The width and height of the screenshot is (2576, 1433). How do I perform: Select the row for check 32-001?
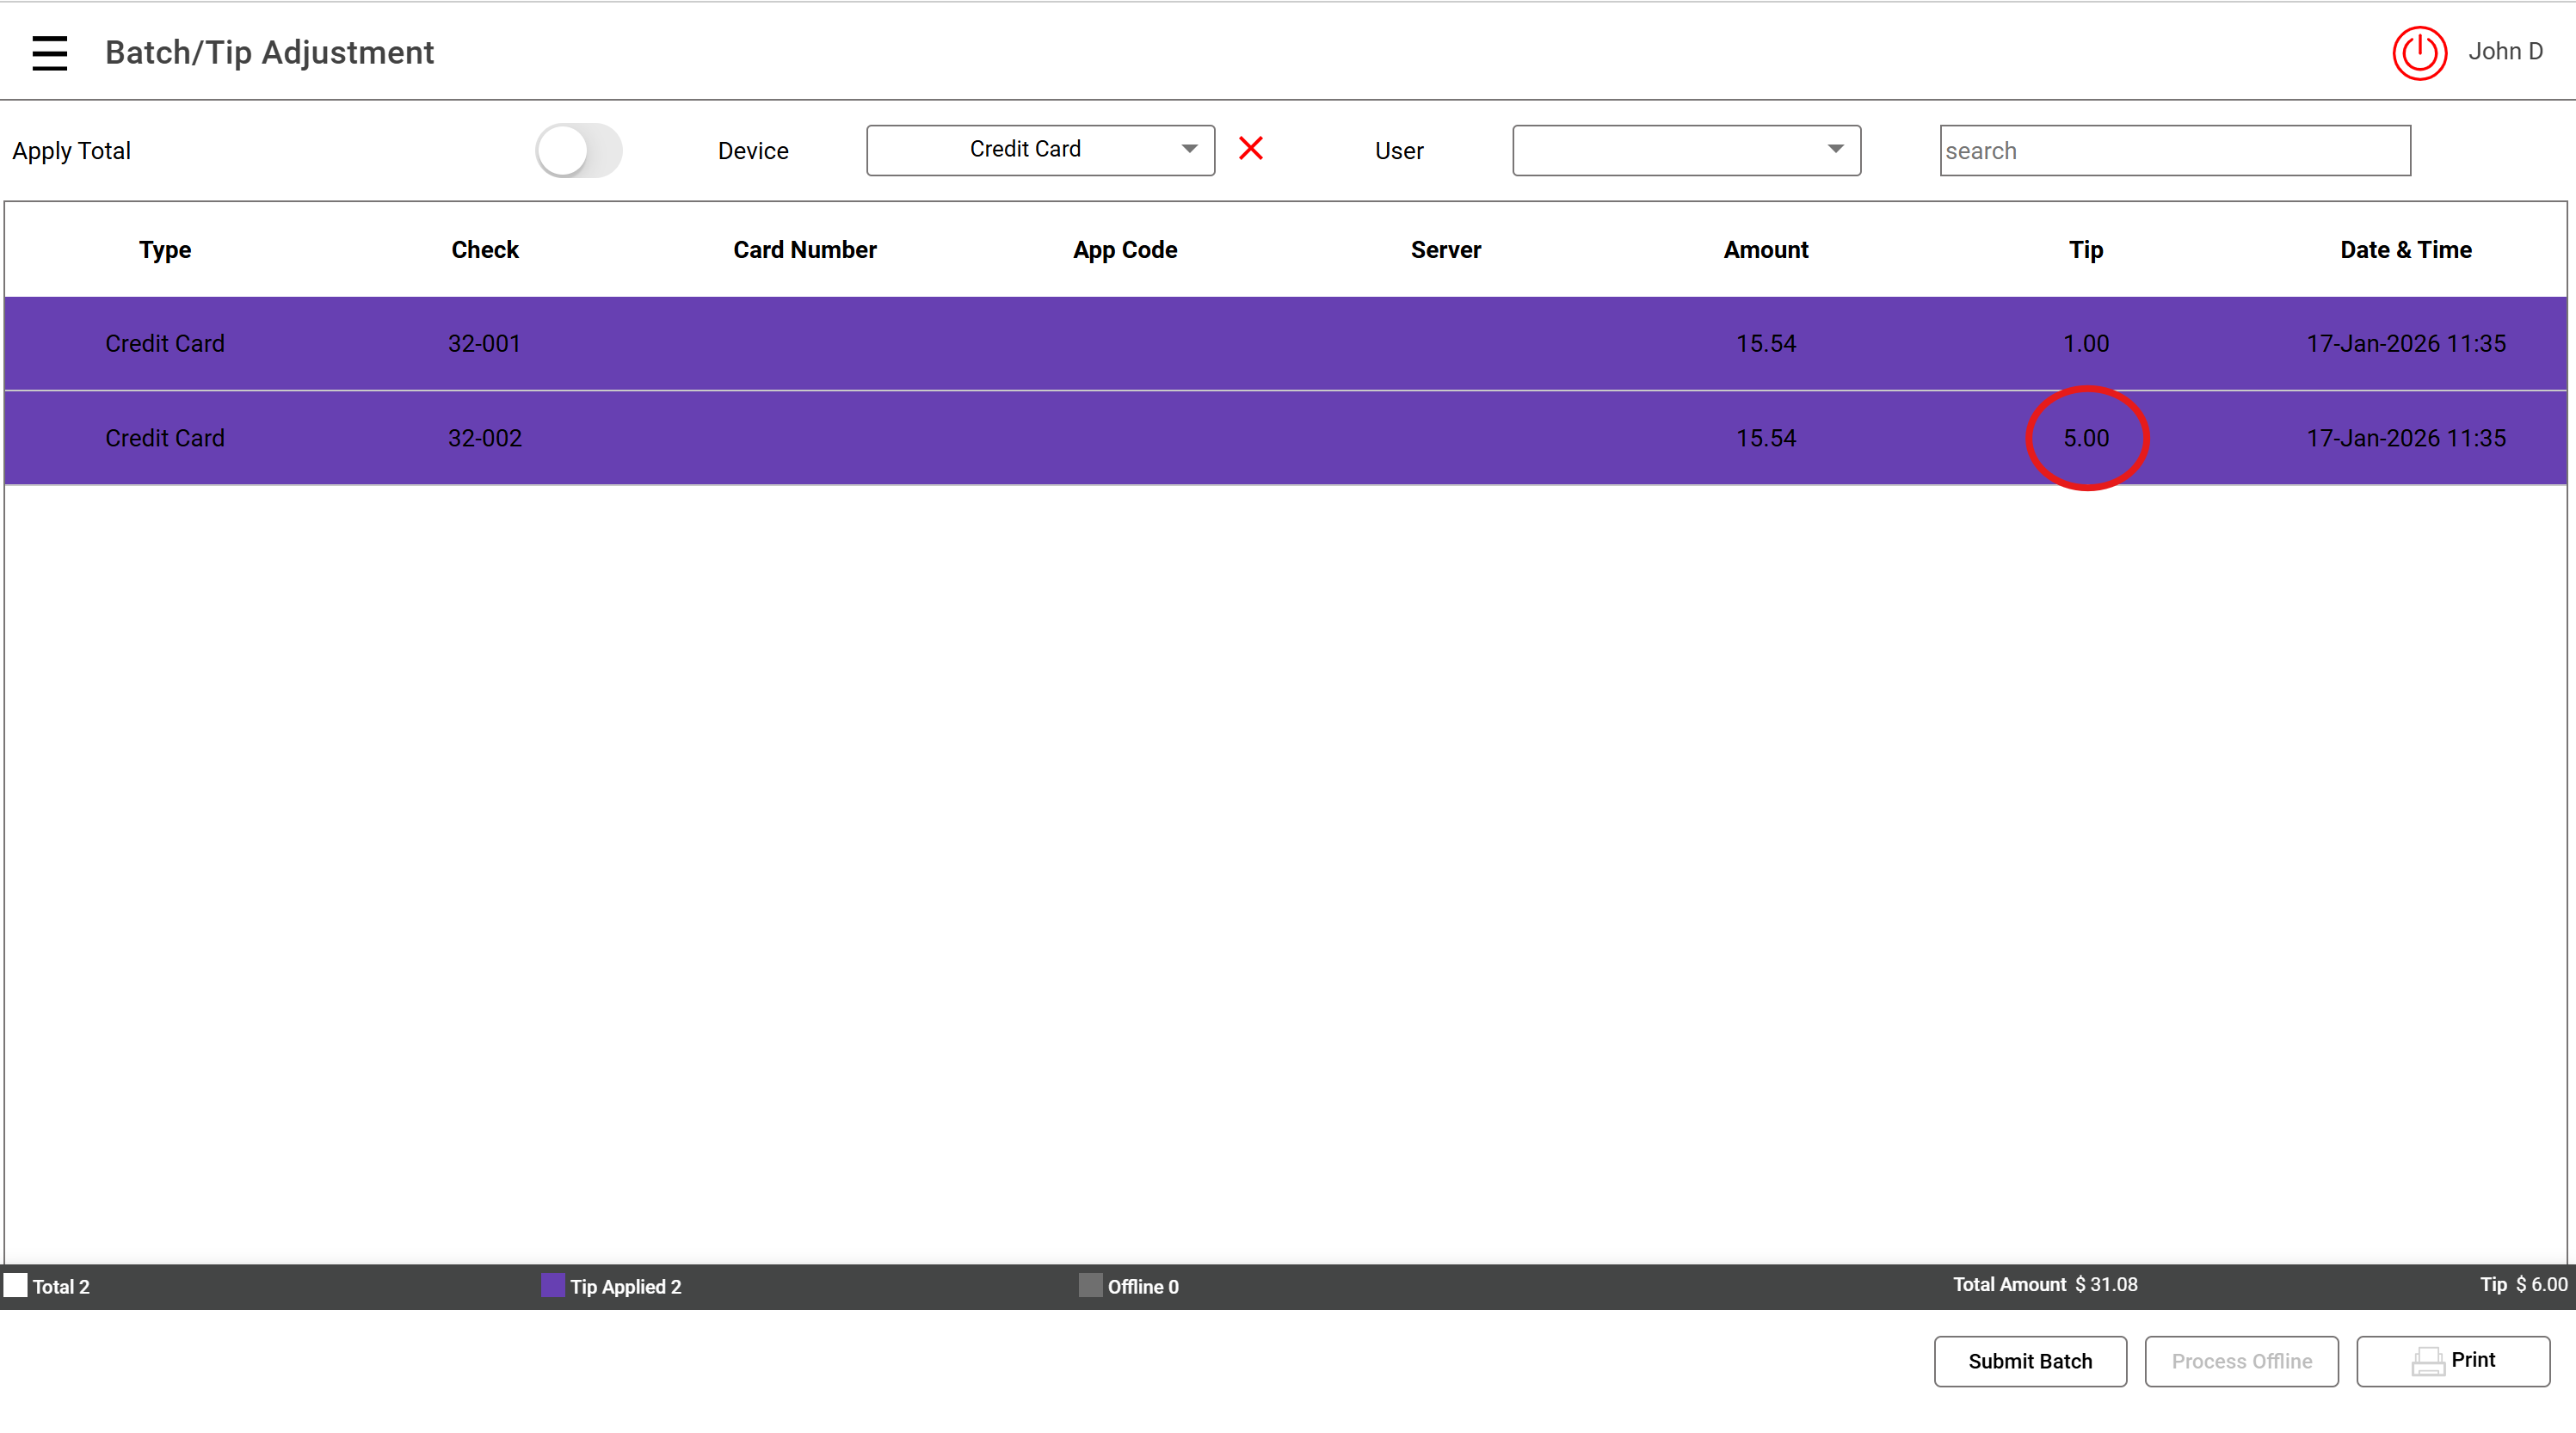(484, 344)
